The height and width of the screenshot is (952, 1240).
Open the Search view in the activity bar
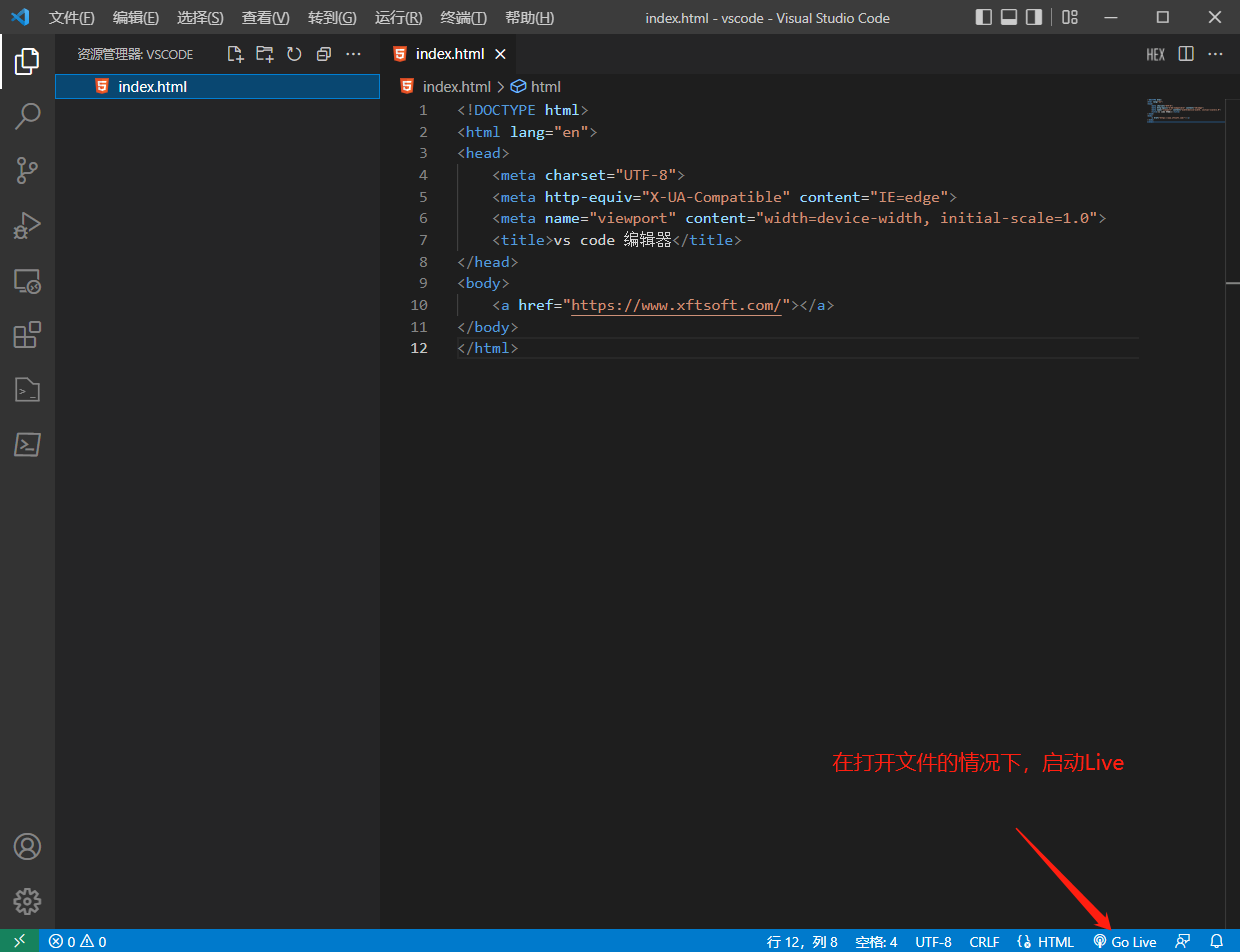(x=27, y=116)
